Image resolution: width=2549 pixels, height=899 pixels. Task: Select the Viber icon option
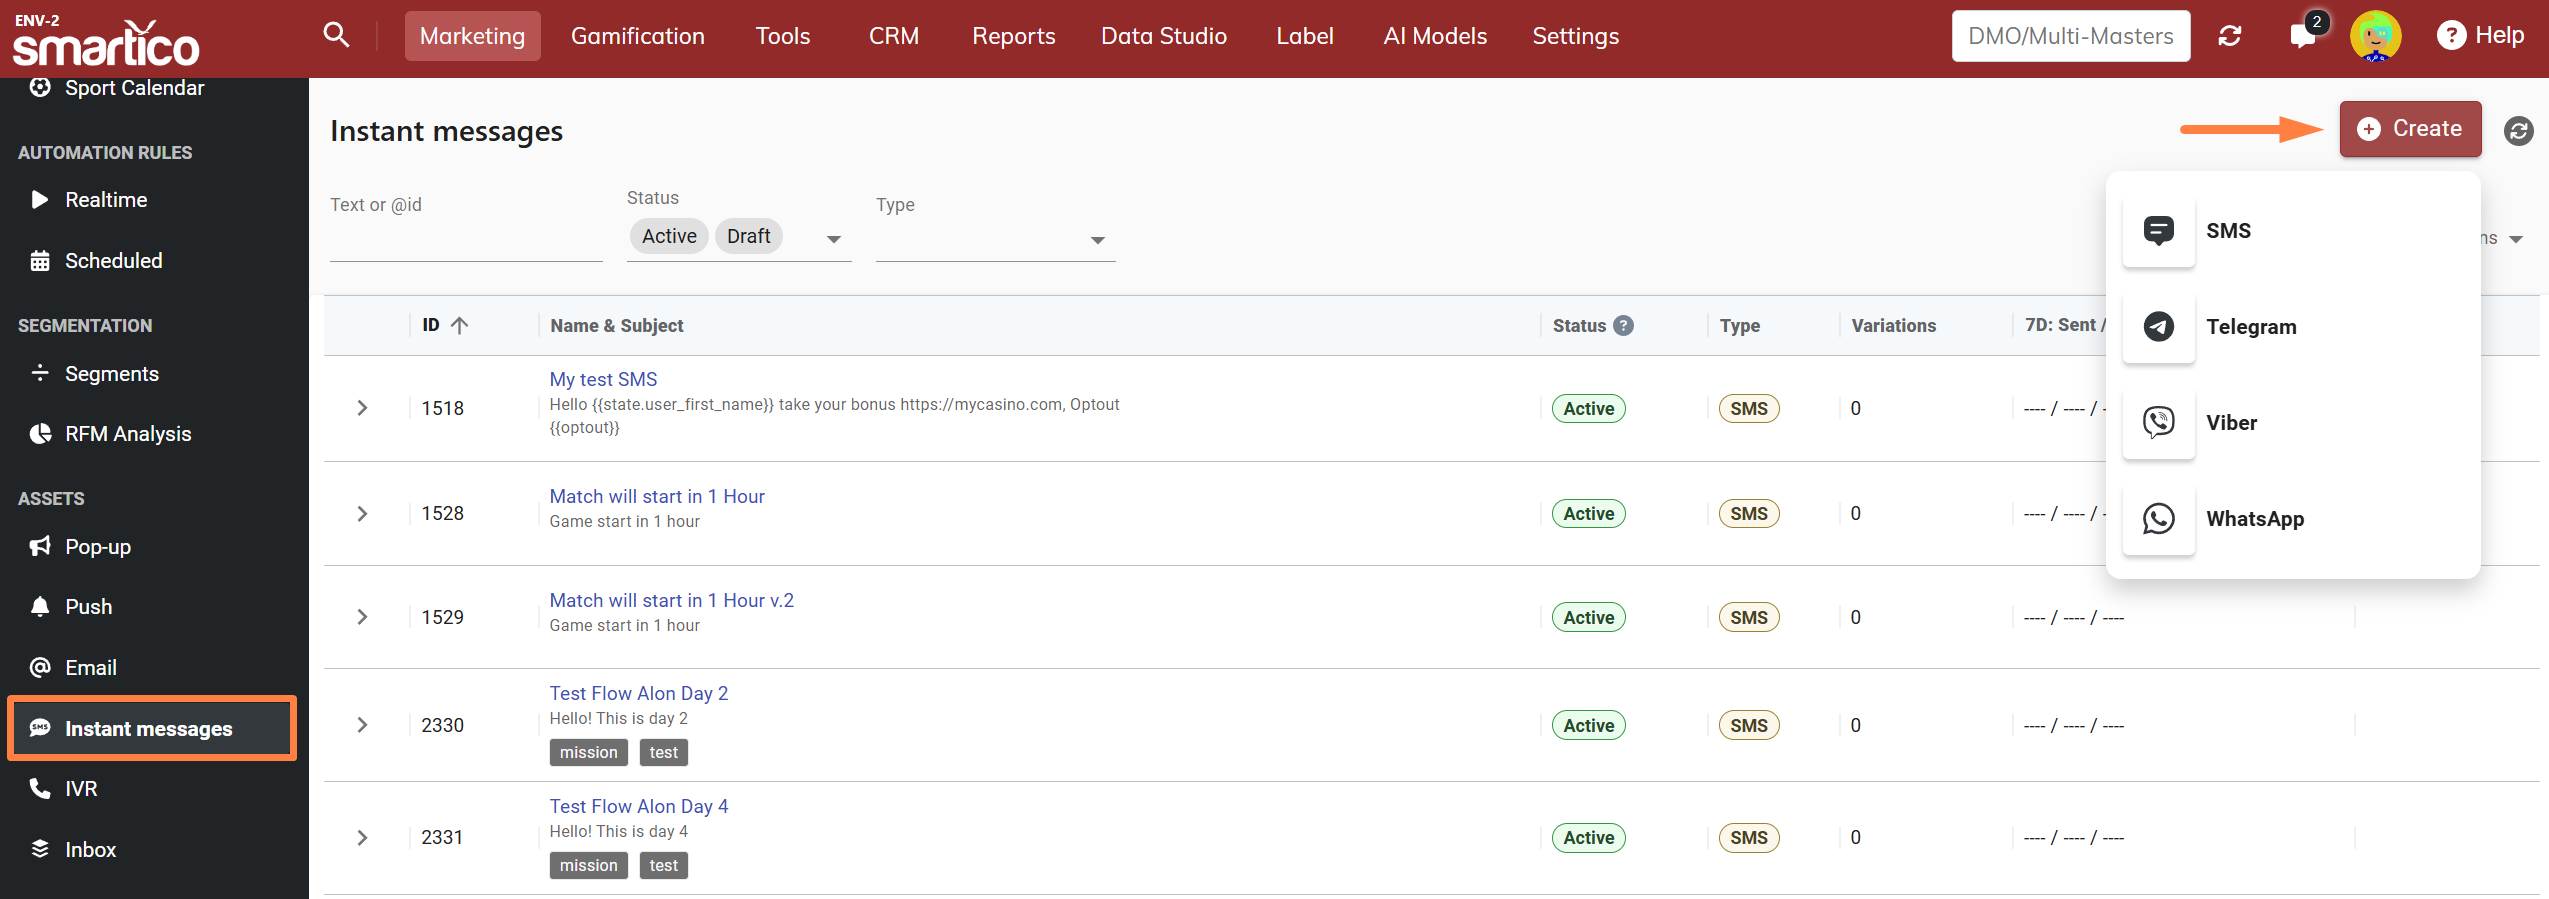pos(2158,423)
